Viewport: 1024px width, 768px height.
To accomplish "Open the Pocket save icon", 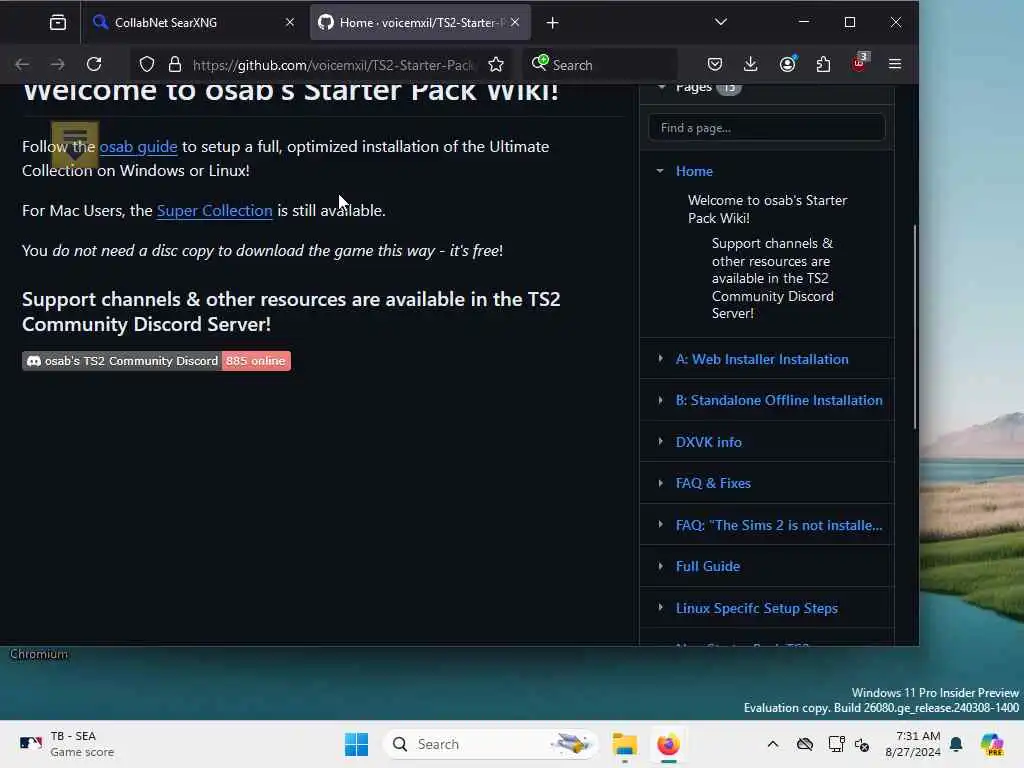I will click(715, 64).
